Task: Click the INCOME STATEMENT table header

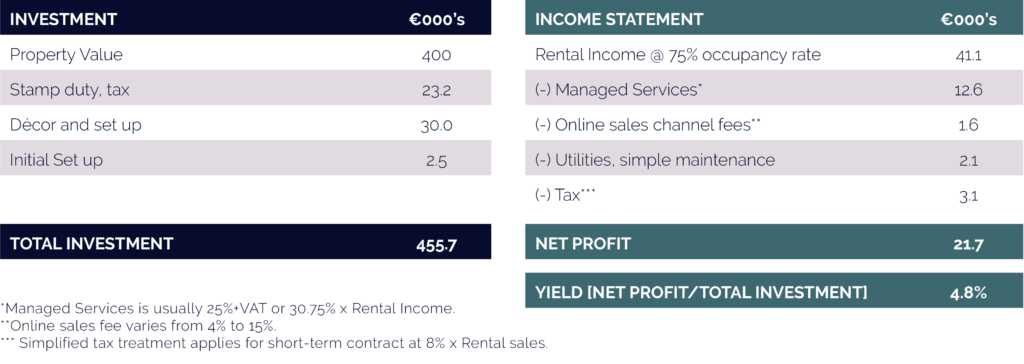Action: 775,18
